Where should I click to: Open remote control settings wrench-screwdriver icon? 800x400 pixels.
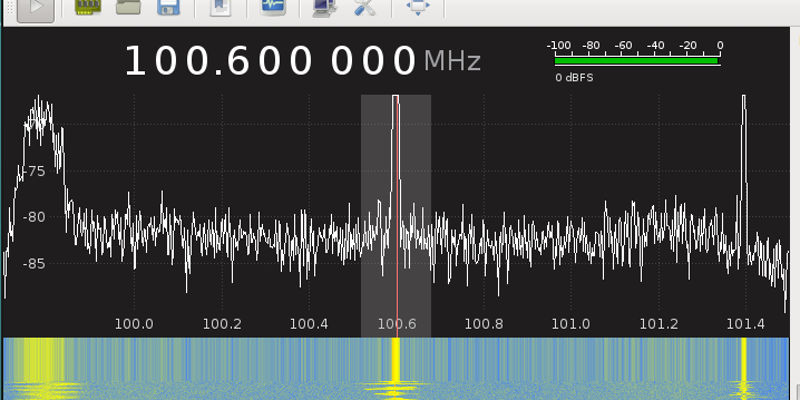[x=365, y=7]
